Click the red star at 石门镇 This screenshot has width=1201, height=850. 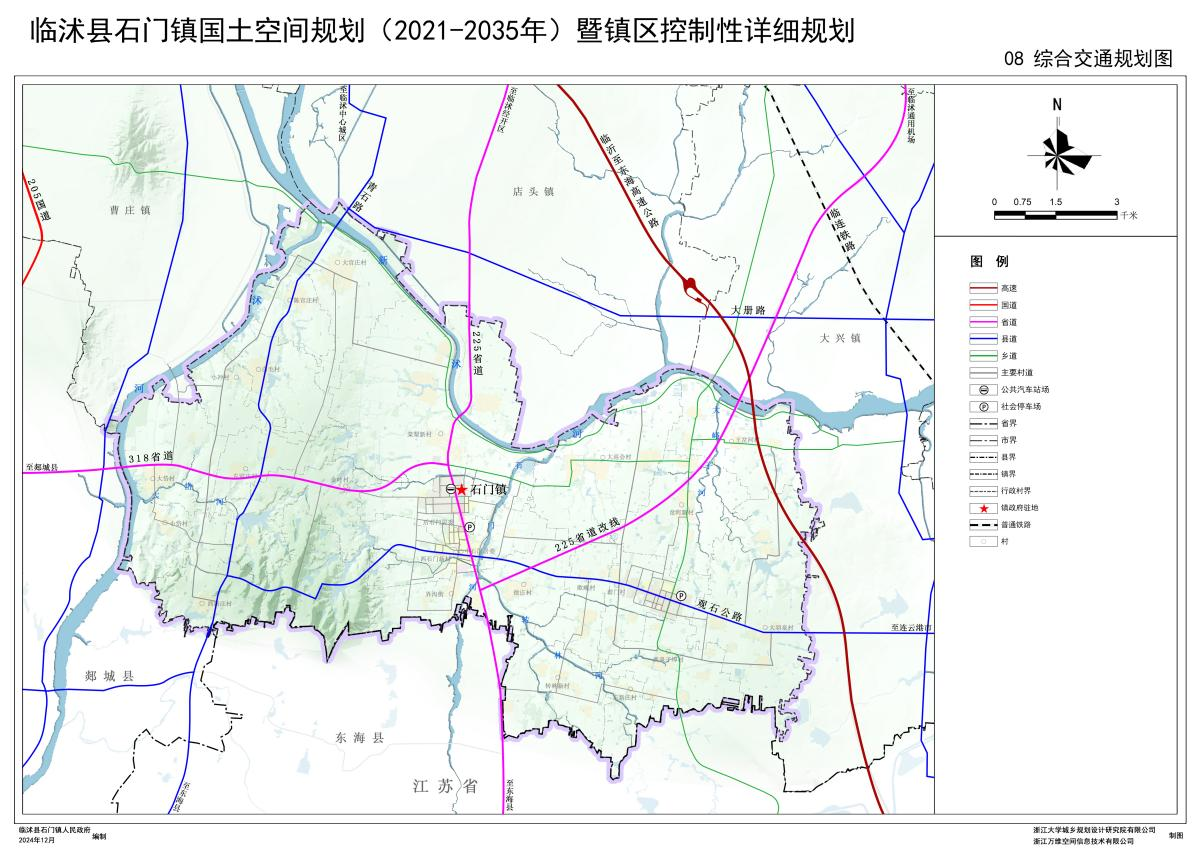coord(461,489)
